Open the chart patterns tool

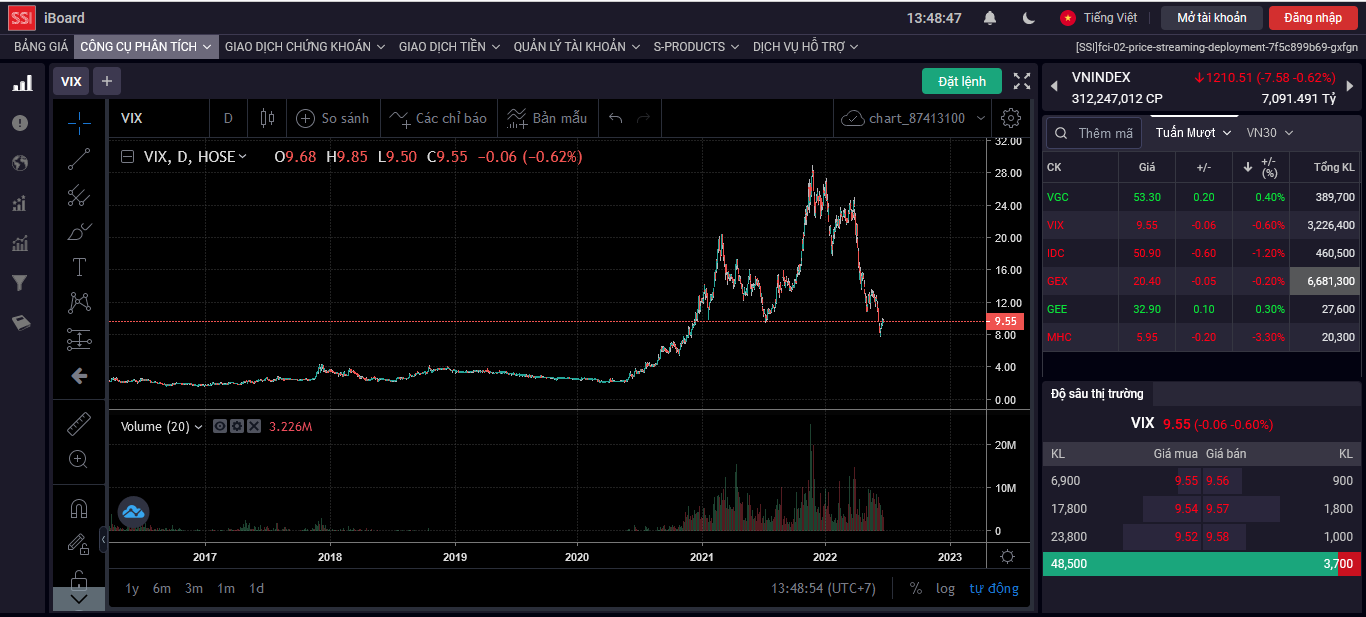coord(79,302)
